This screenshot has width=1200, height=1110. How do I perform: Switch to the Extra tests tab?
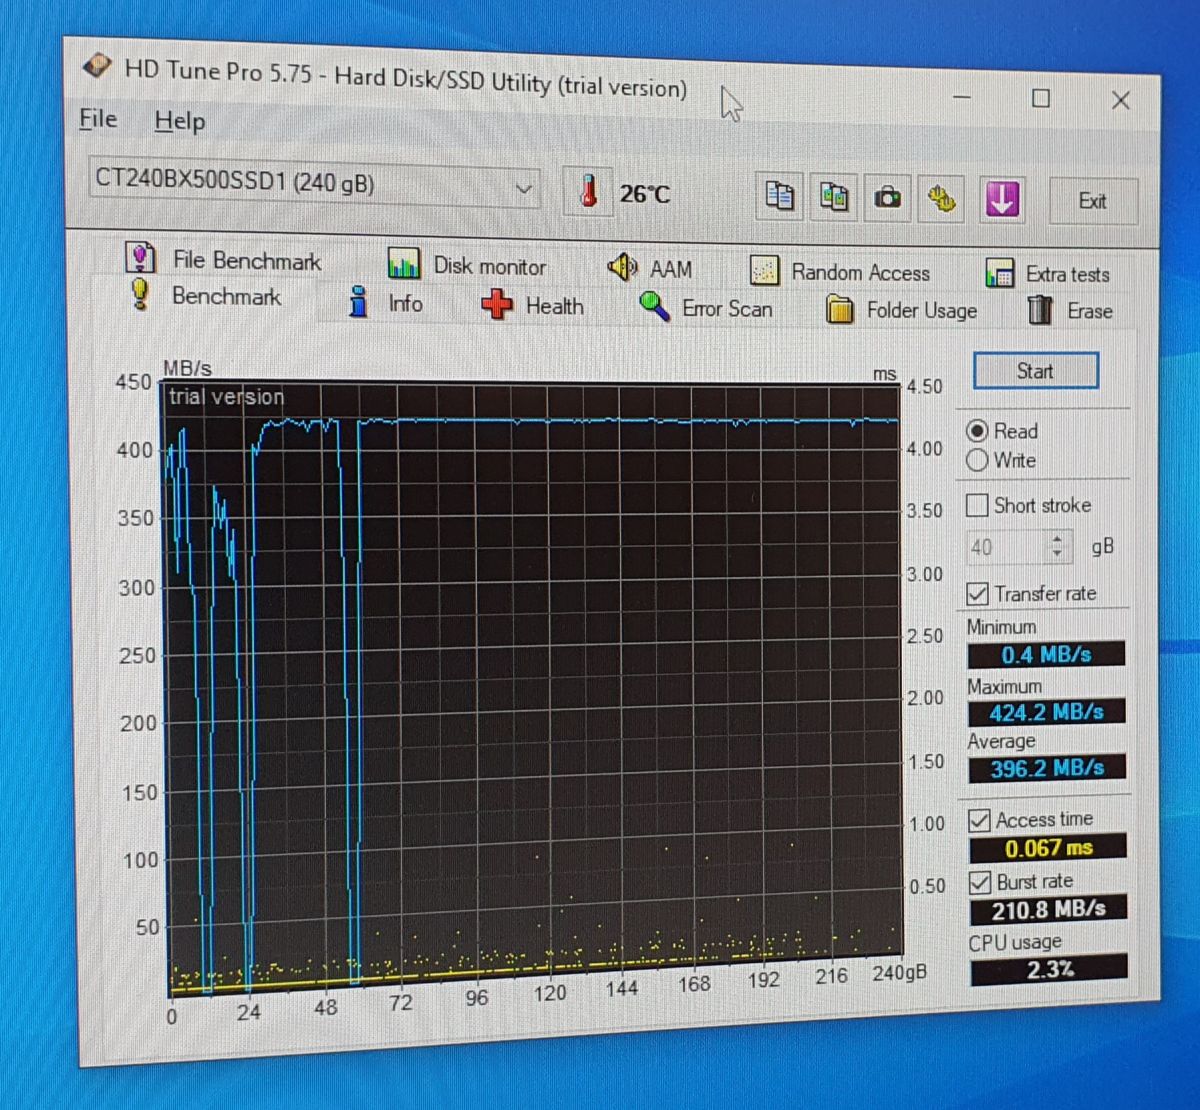[999, 273]
